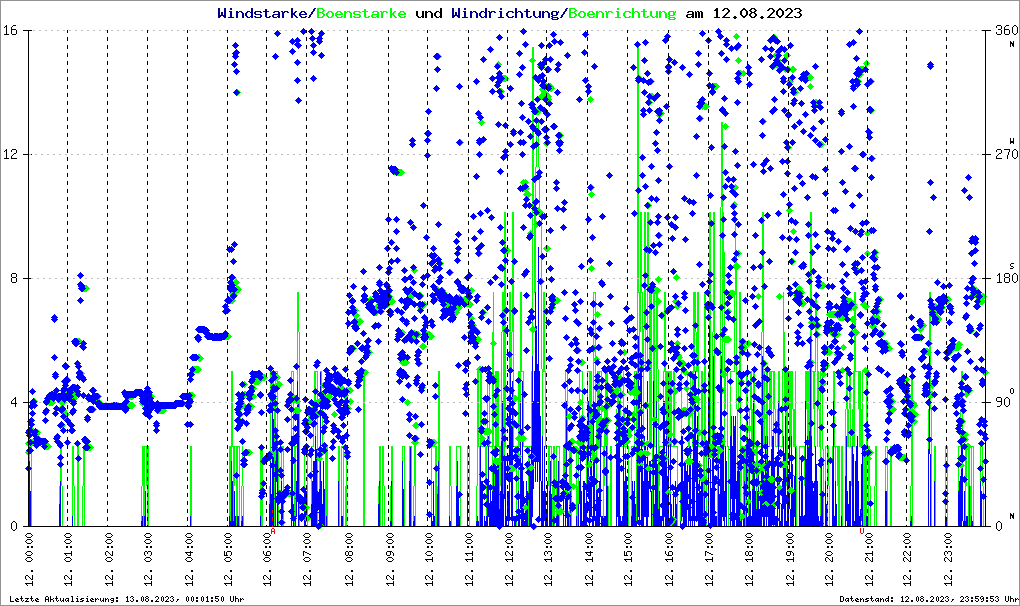
Task: Click the "Letzte Aktualisierung" timestamp footer text
Action: [x=126, y=599]
